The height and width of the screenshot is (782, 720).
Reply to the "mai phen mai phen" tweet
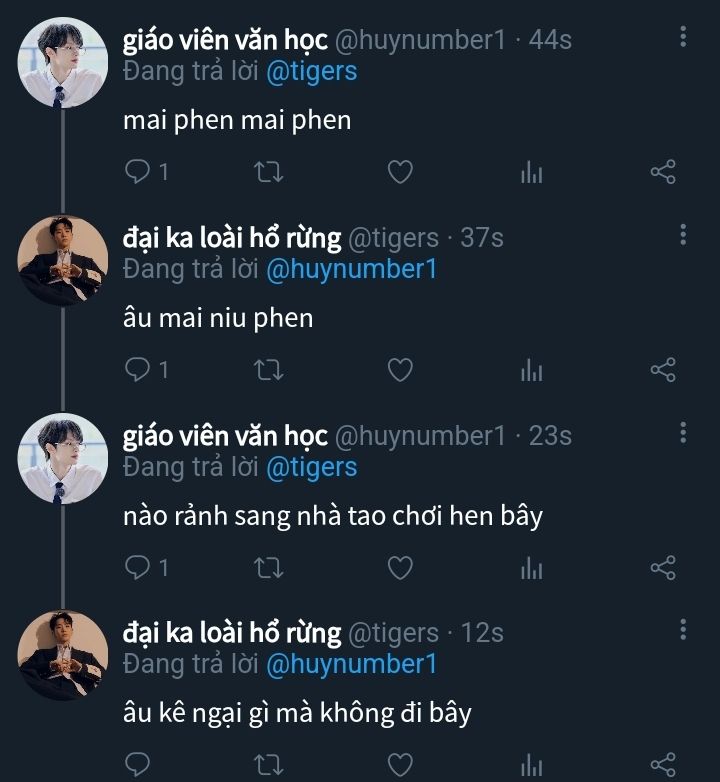click(137, 172)
